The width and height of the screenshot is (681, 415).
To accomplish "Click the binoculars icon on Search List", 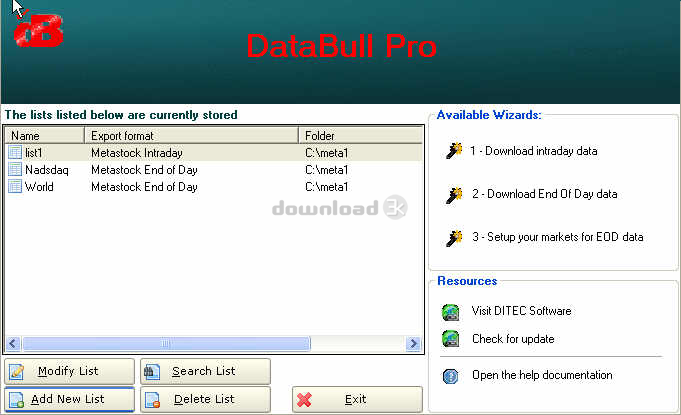I will (x=152, y=372).
